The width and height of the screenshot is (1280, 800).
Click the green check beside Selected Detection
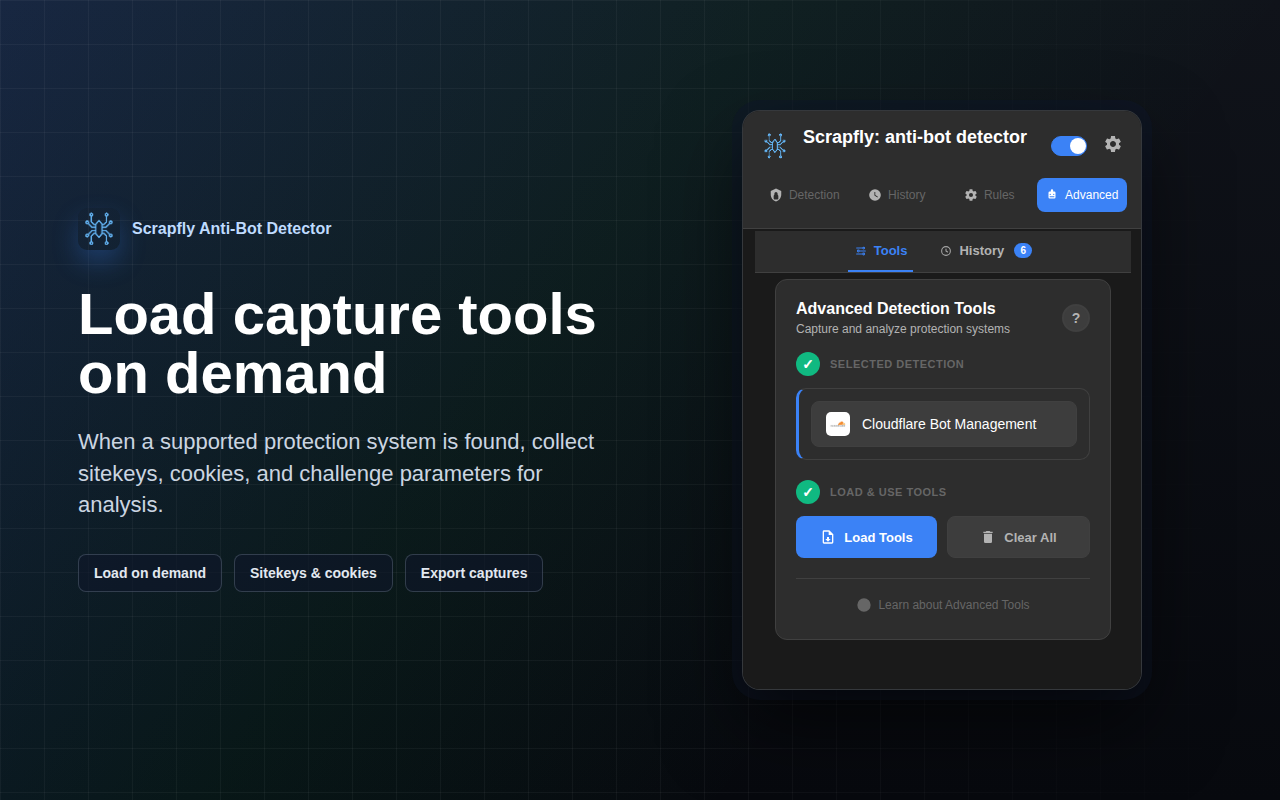point(808,364)
